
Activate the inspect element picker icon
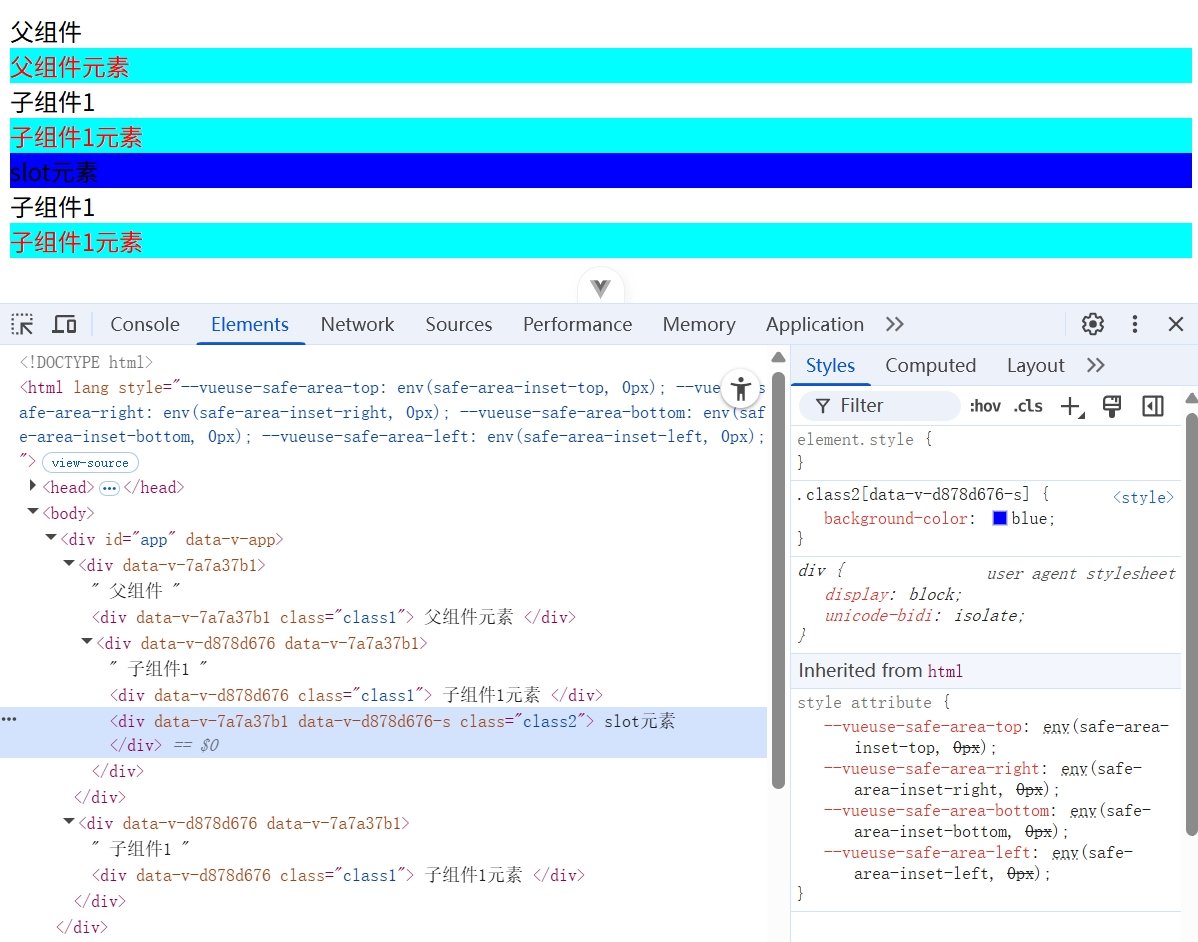22,324
